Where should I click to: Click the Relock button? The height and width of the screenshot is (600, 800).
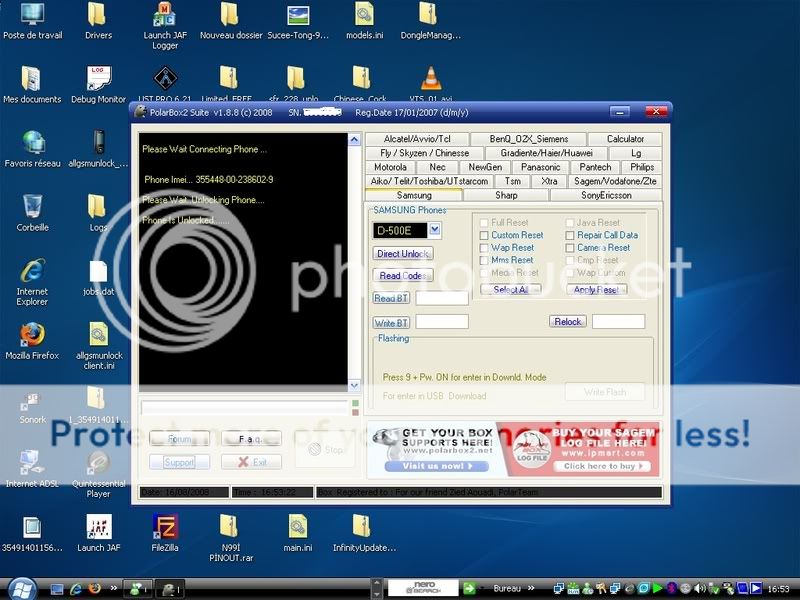click(567, 321)
